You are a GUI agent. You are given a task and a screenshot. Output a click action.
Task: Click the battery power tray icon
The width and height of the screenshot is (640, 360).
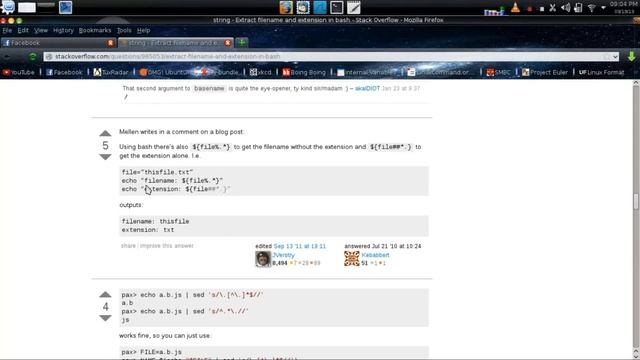(x=578, y=8)
